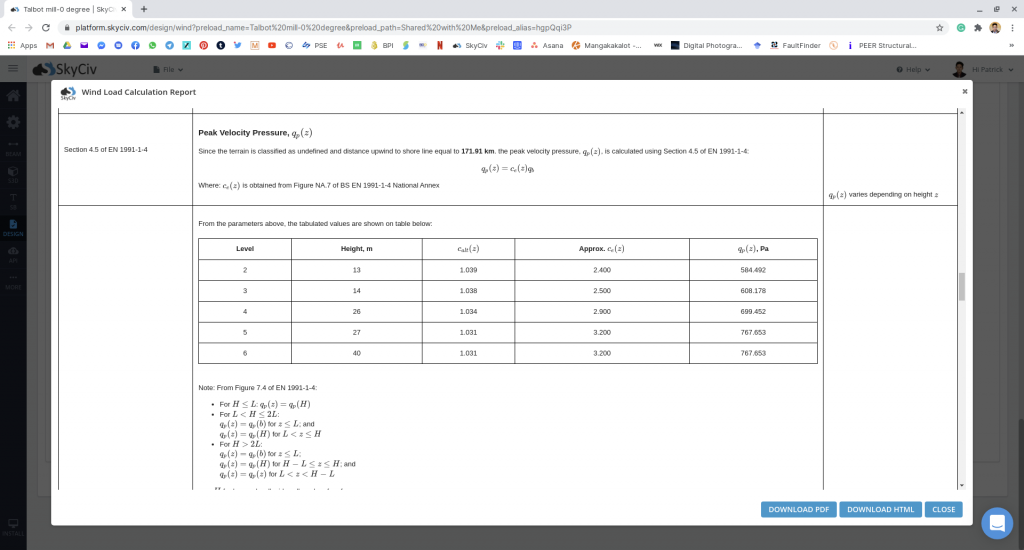Click the Download HTML button

tap(880, 509)
